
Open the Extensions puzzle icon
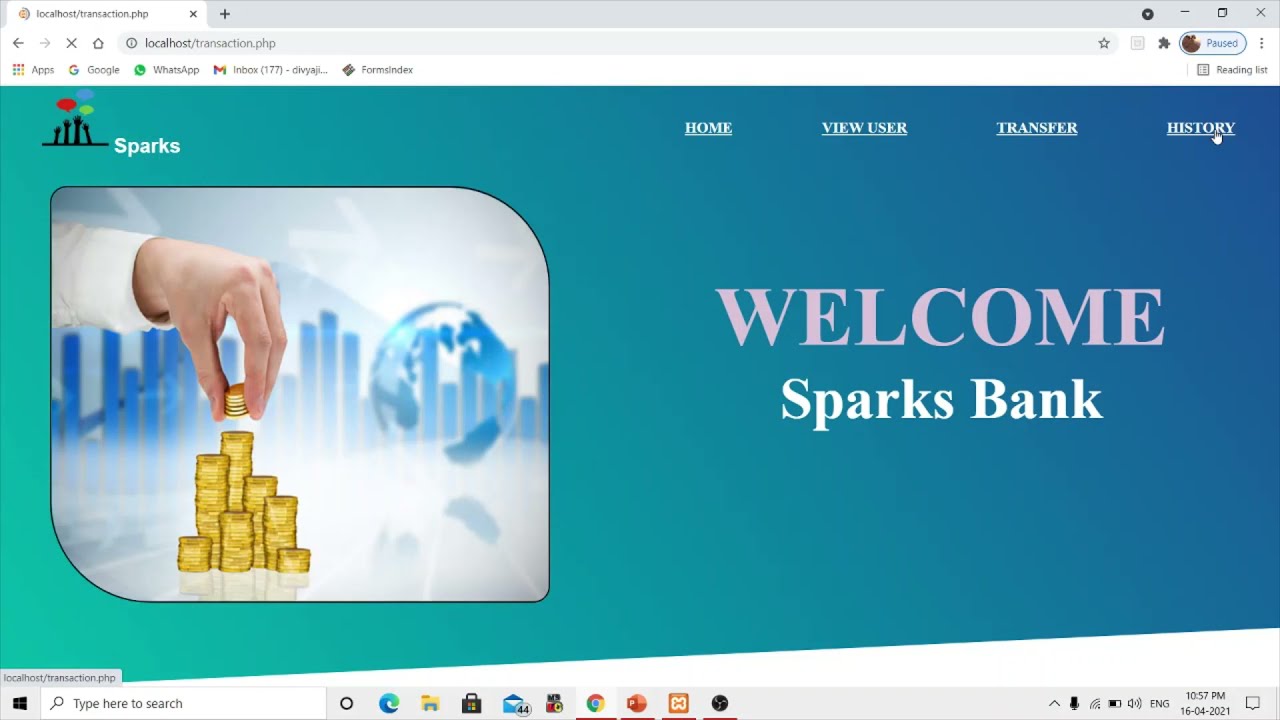tap(1164, 43)
